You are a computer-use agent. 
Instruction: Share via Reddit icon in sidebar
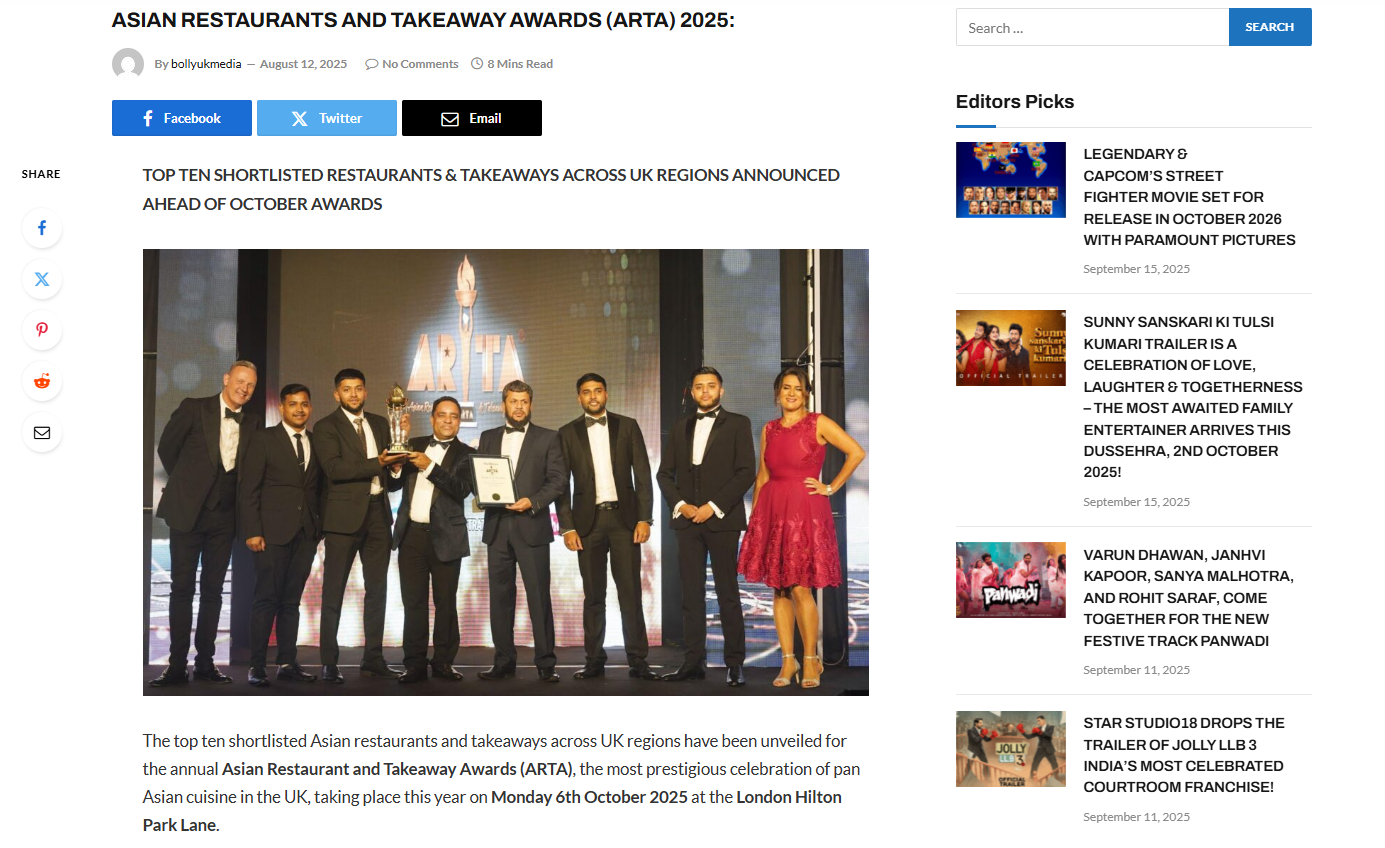click(42, 381)
